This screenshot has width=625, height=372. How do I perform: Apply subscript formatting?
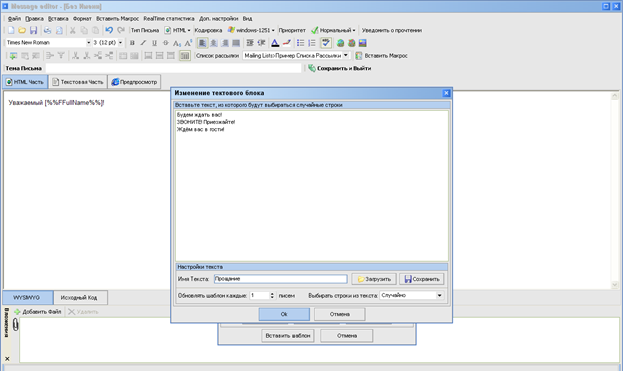tap(177, 43)
